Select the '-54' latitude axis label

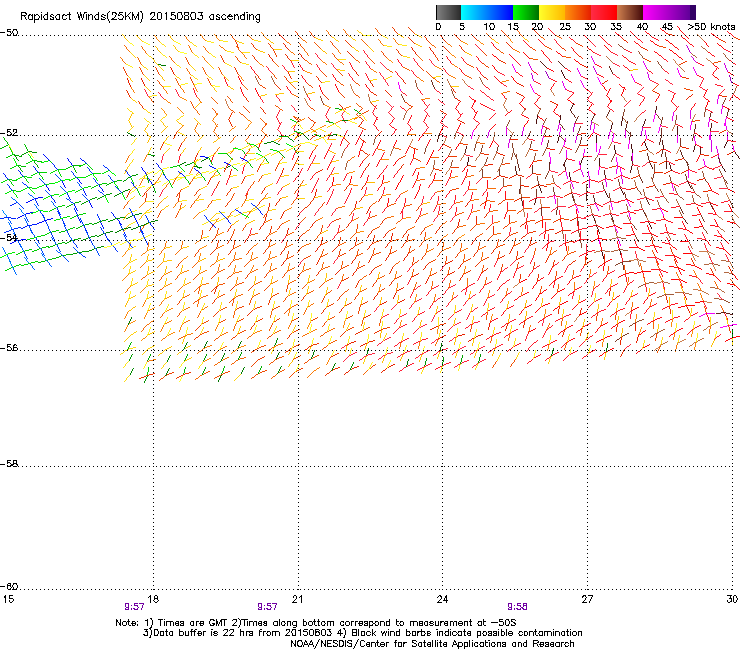click(x=9, y=237)
